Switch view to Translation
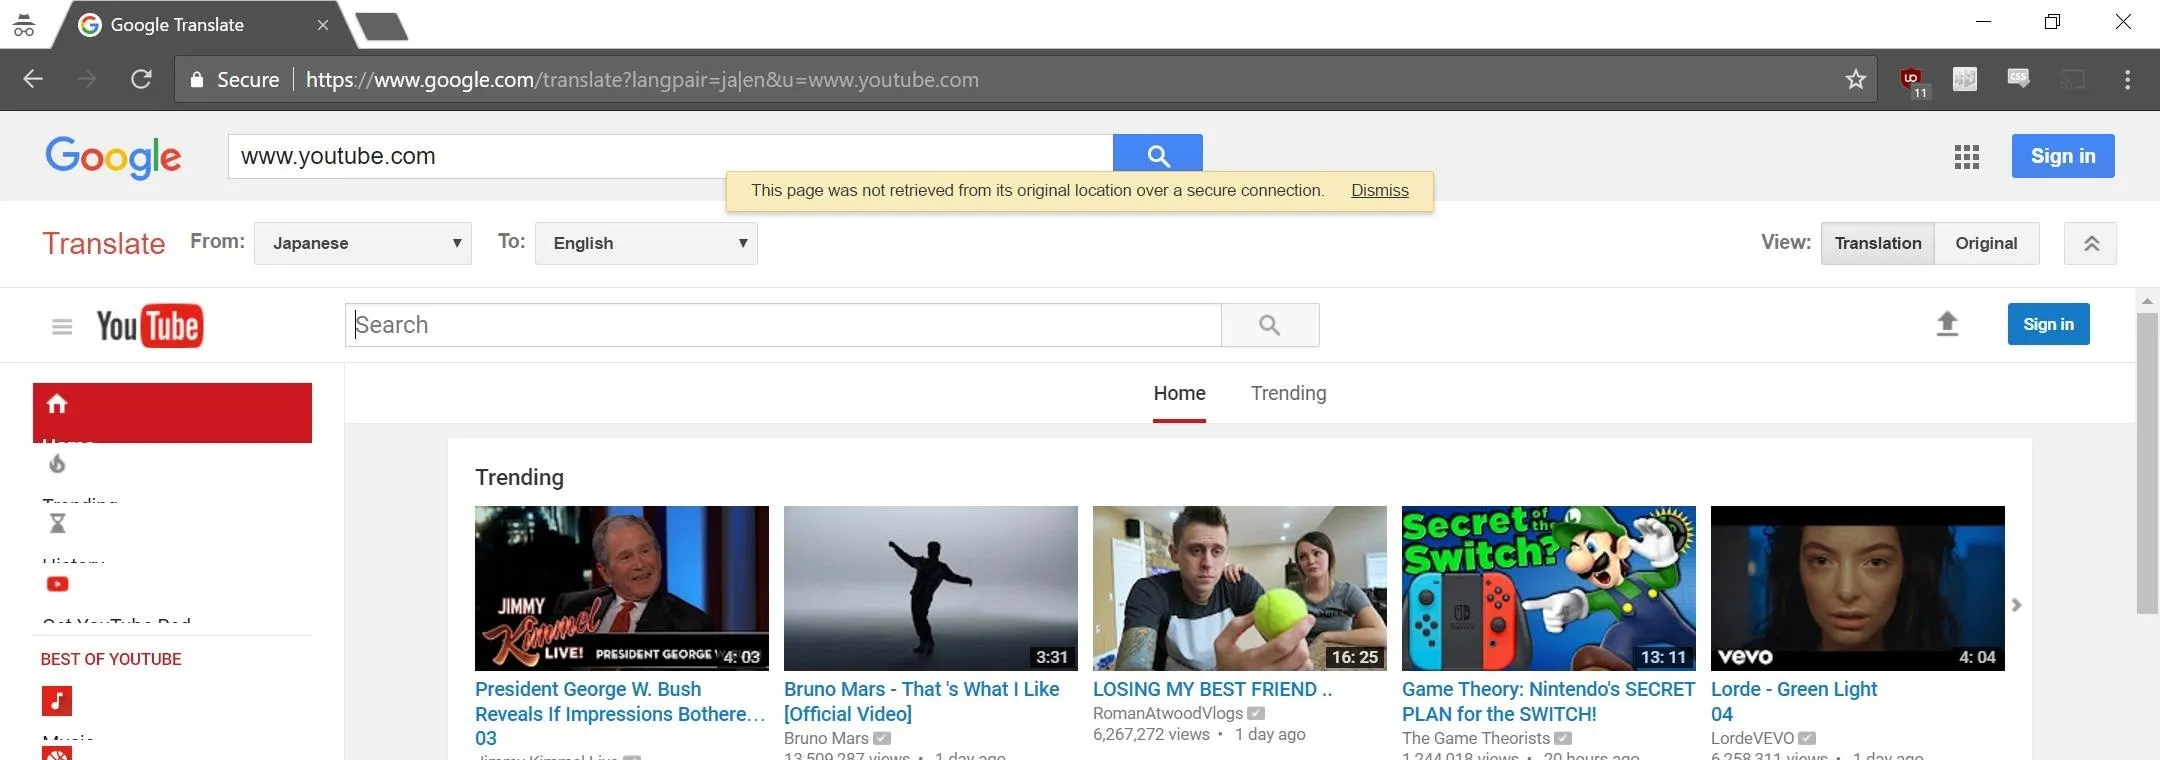This screenshot has width=2160, height=760. (x=1878, y=243)
